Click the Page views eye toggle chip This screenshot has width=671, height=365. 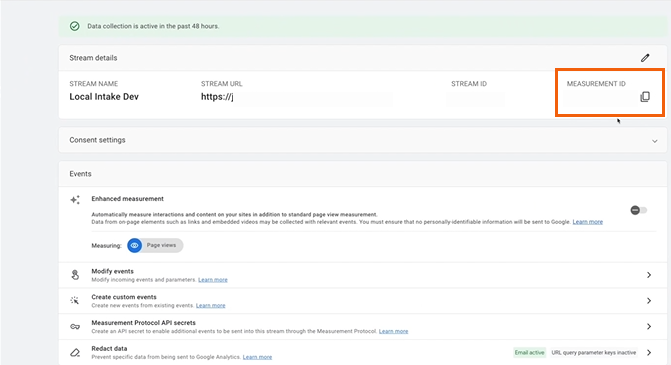click(x=155, y=245)
